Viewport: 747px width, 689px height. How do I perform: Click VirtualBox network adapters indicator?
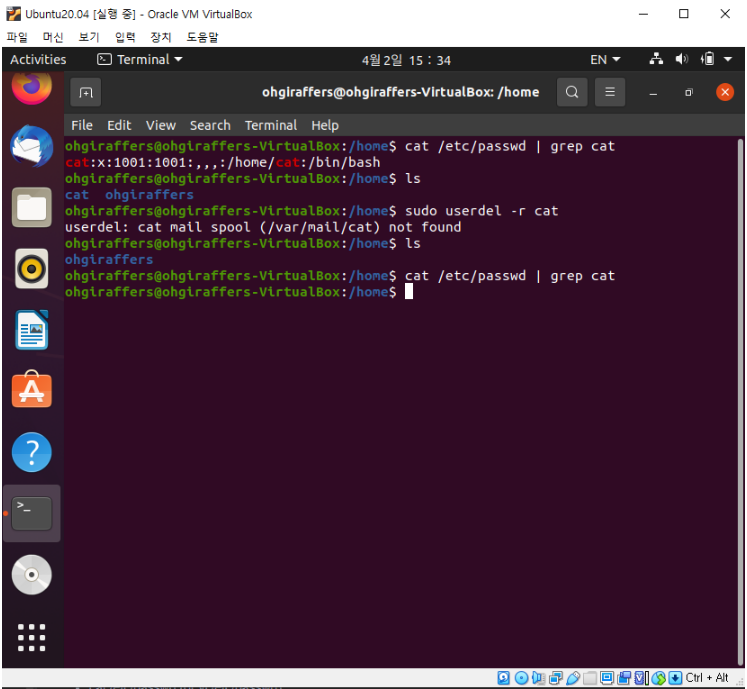tap(556, 678)
